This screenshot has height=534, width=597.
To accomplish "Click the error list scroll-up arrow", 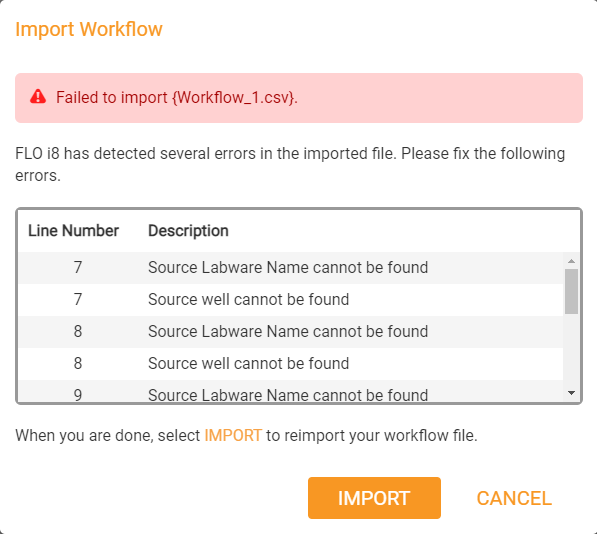I will tap(571, 261).
